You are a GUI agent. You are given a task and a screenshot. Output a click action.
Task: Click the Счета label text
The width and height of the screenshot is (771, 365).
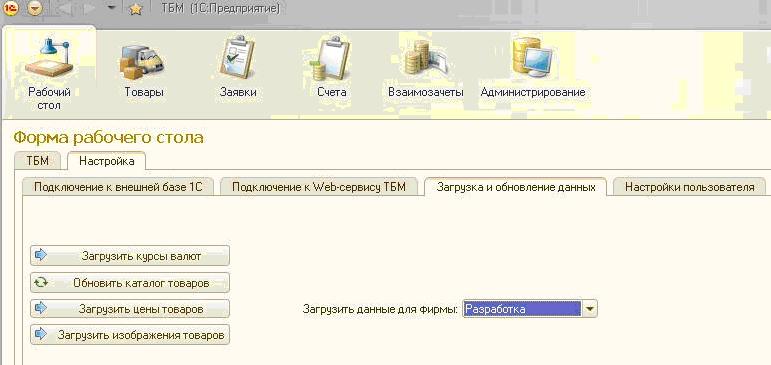331,92
